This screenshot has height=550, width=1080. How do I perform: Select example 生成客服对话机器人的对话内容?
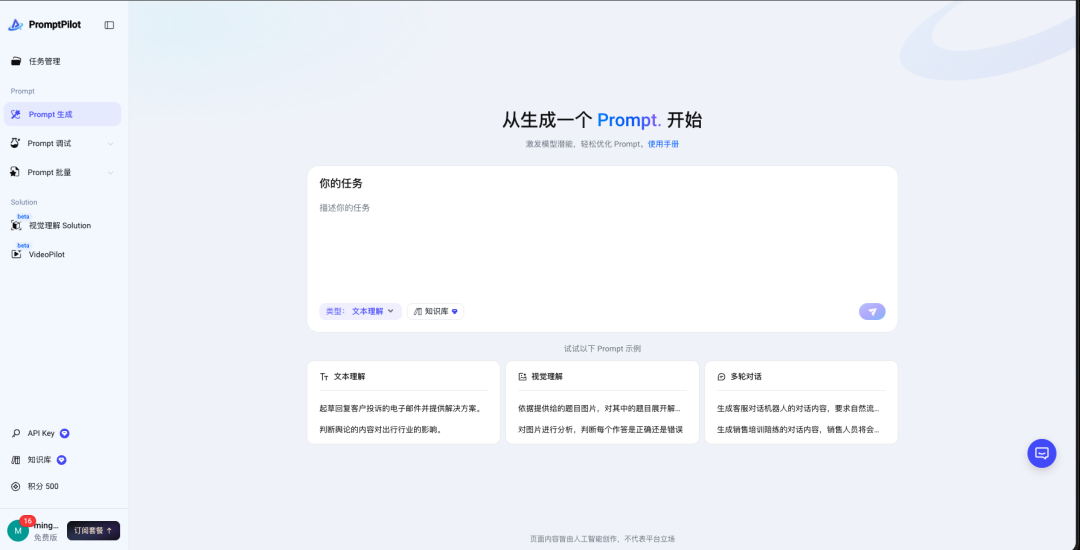(798, 408)
